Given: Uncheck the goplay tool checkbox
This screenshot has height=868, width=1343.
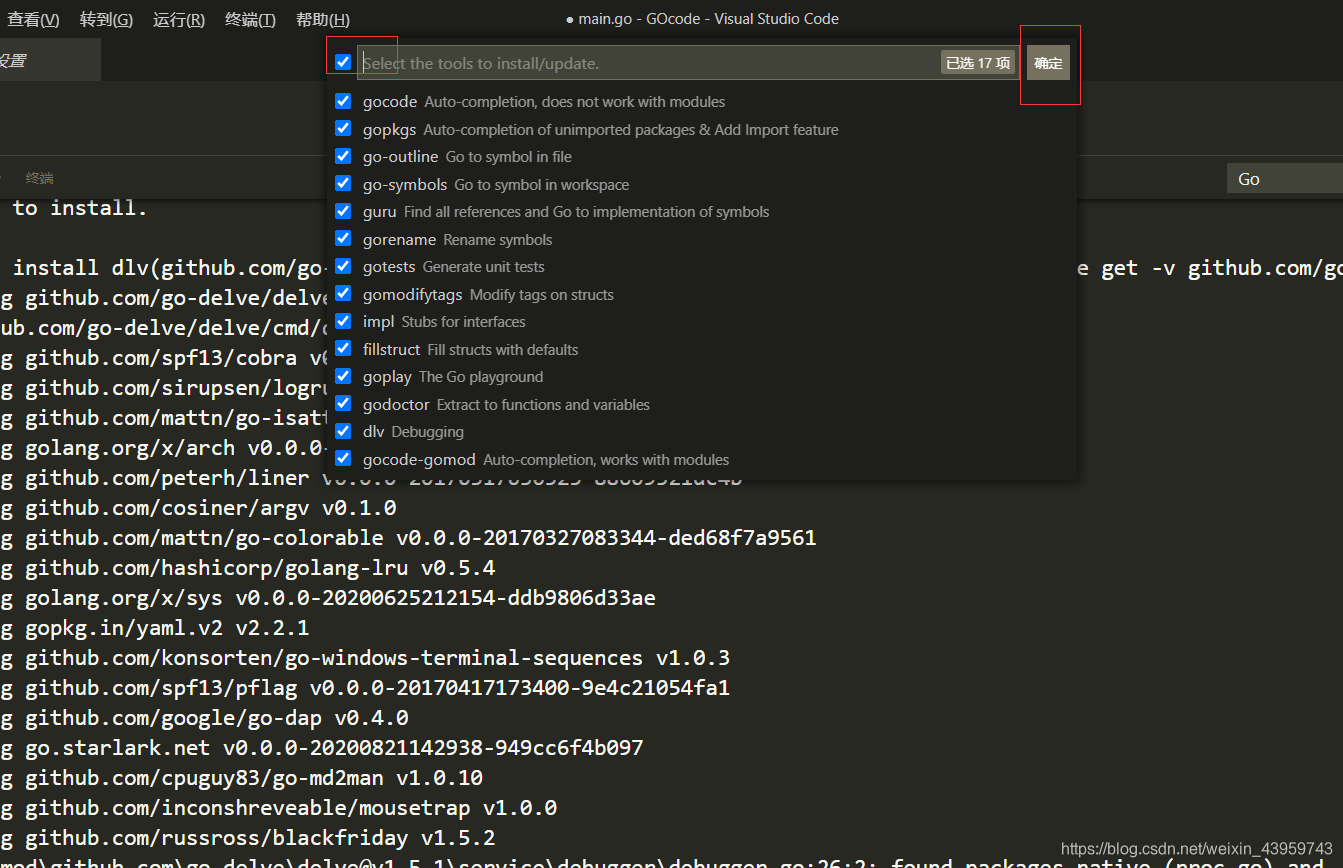Looking at the screenshot, I should click(343, 376).
